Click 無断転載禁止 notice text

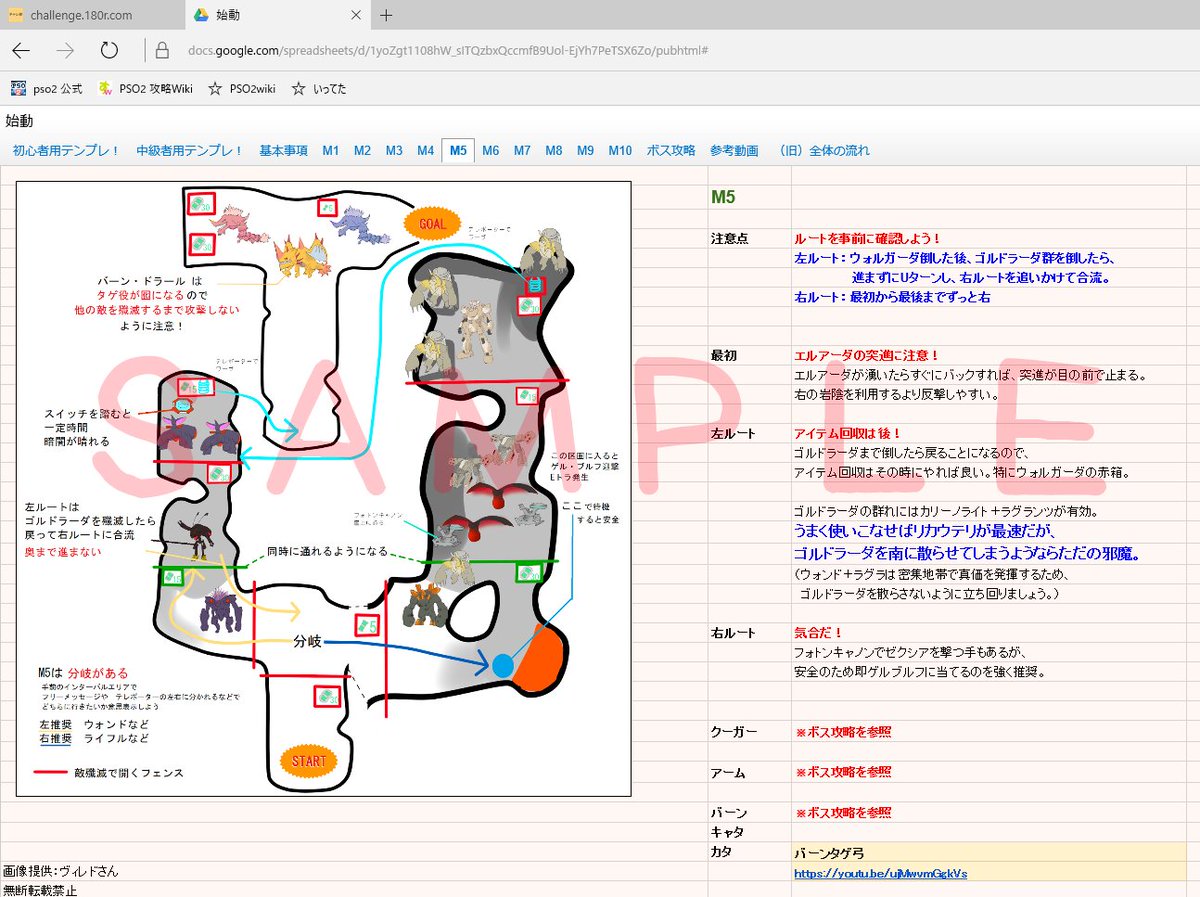40,889
